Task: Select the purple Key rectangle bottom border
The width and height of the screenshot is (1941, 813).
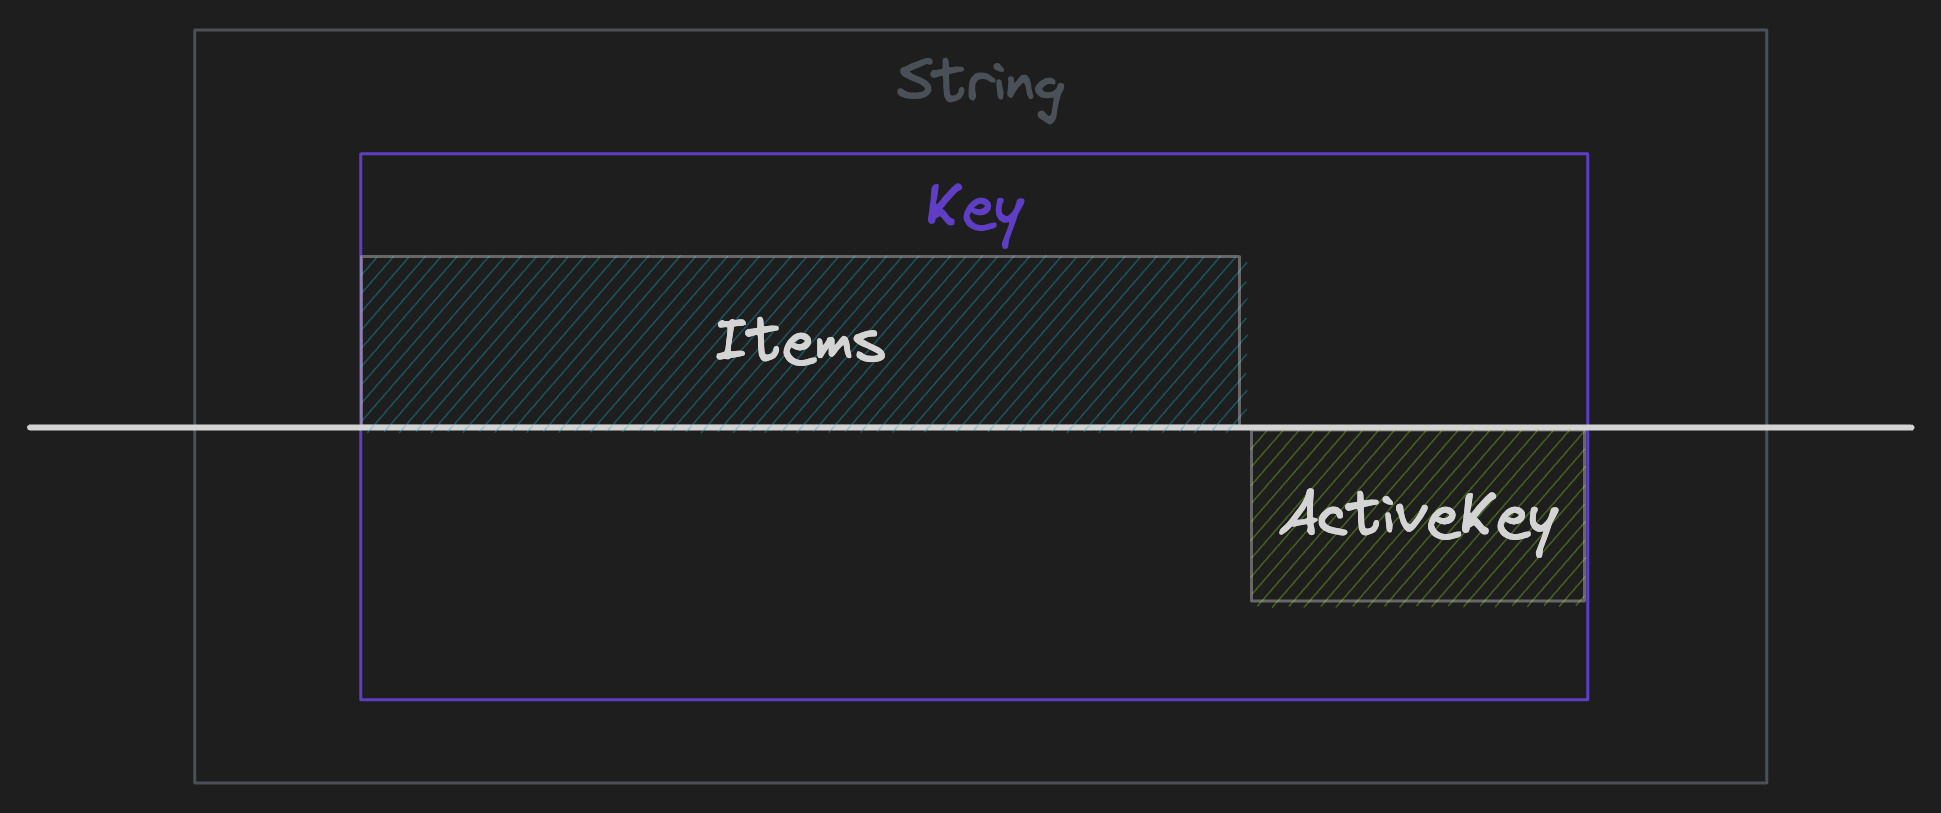Action: pos(974,699)
